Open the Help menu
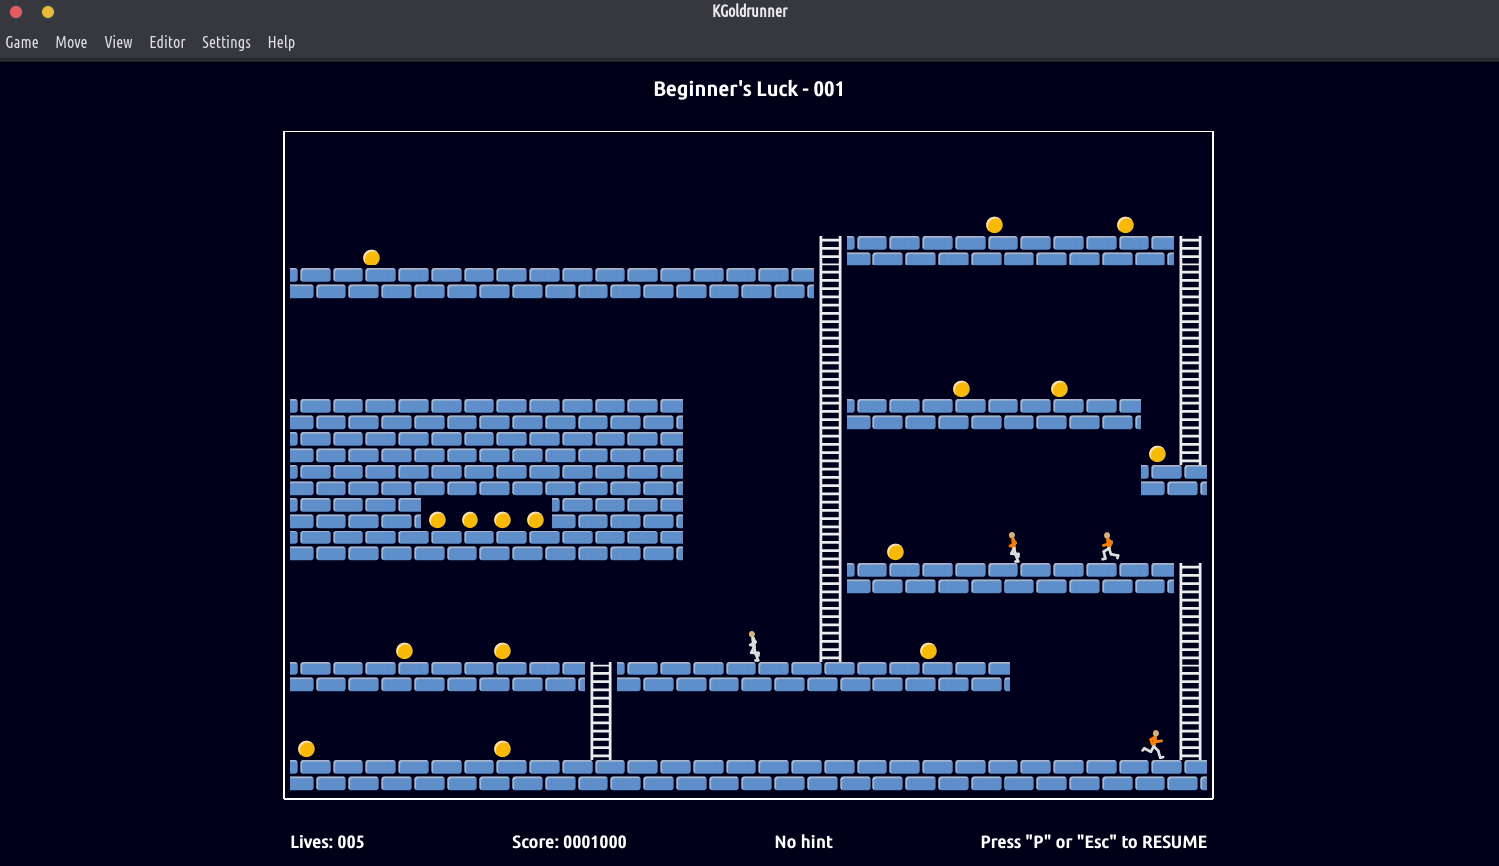This screenshot has width=1499, height=866. point(281,42)
